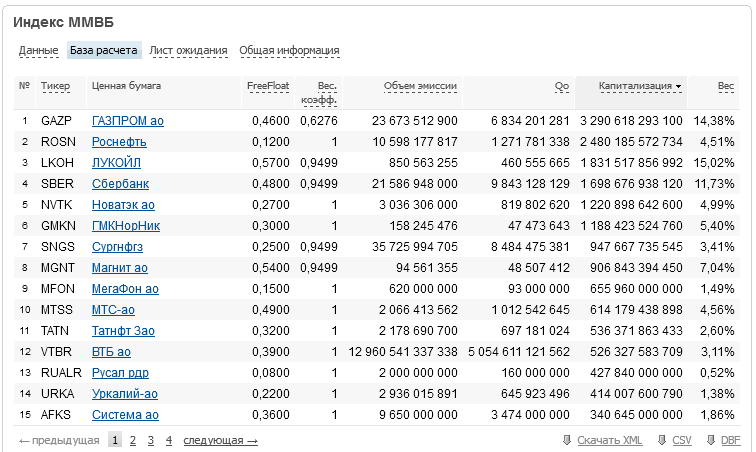This screenshot has width=756, height=452.
Task: Open the Уркалий-ао link
Action: [125, 394]
